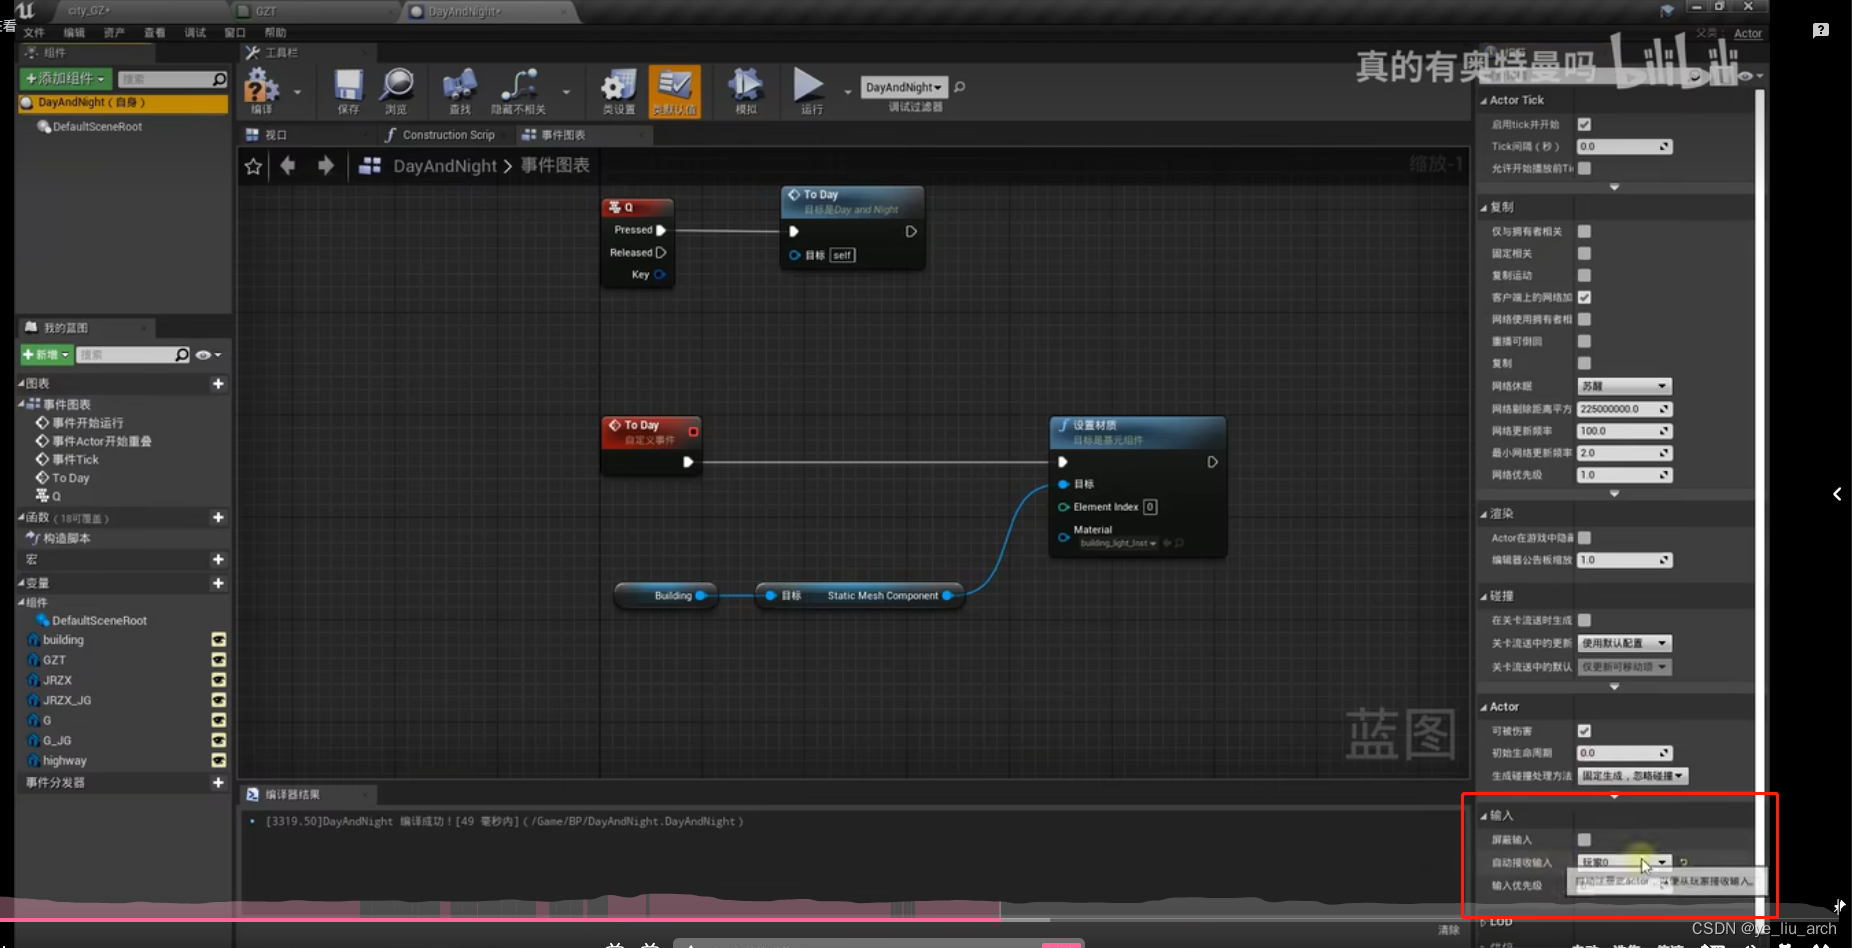The height and width of the screenshot is (948, 1852).
Task: Open the 编辑 menu
Action: [74, 33]
